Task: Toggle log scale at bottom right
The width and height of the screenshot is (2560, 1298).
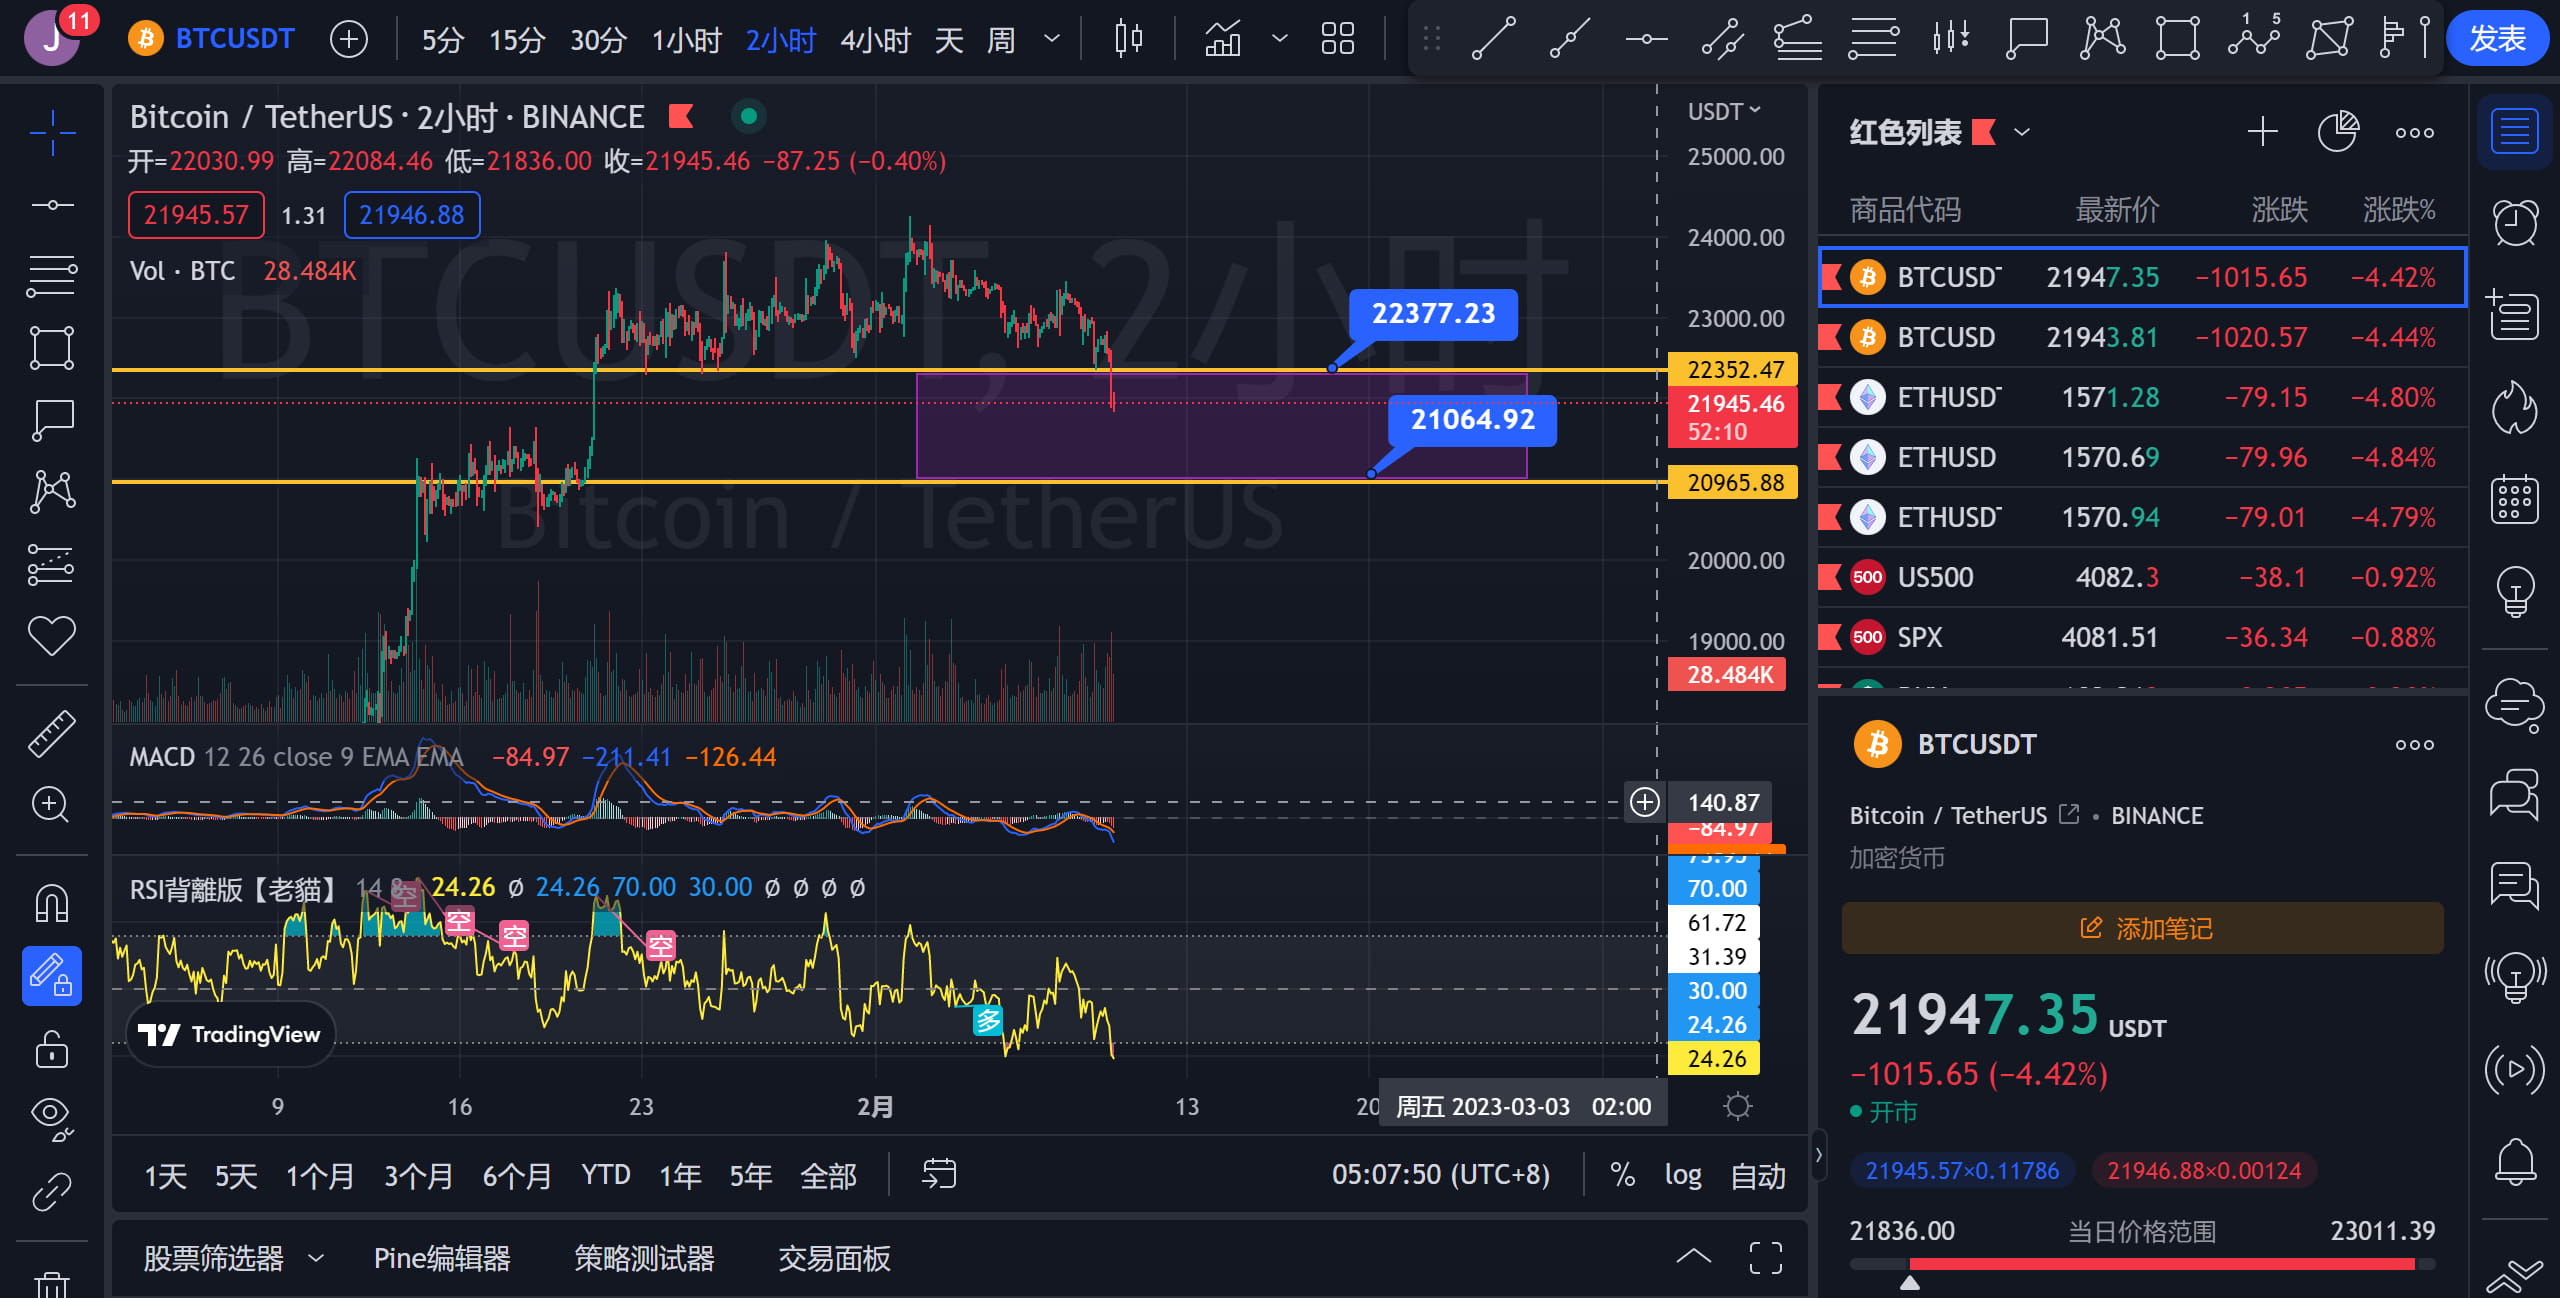Action: coord(1684,1176)
